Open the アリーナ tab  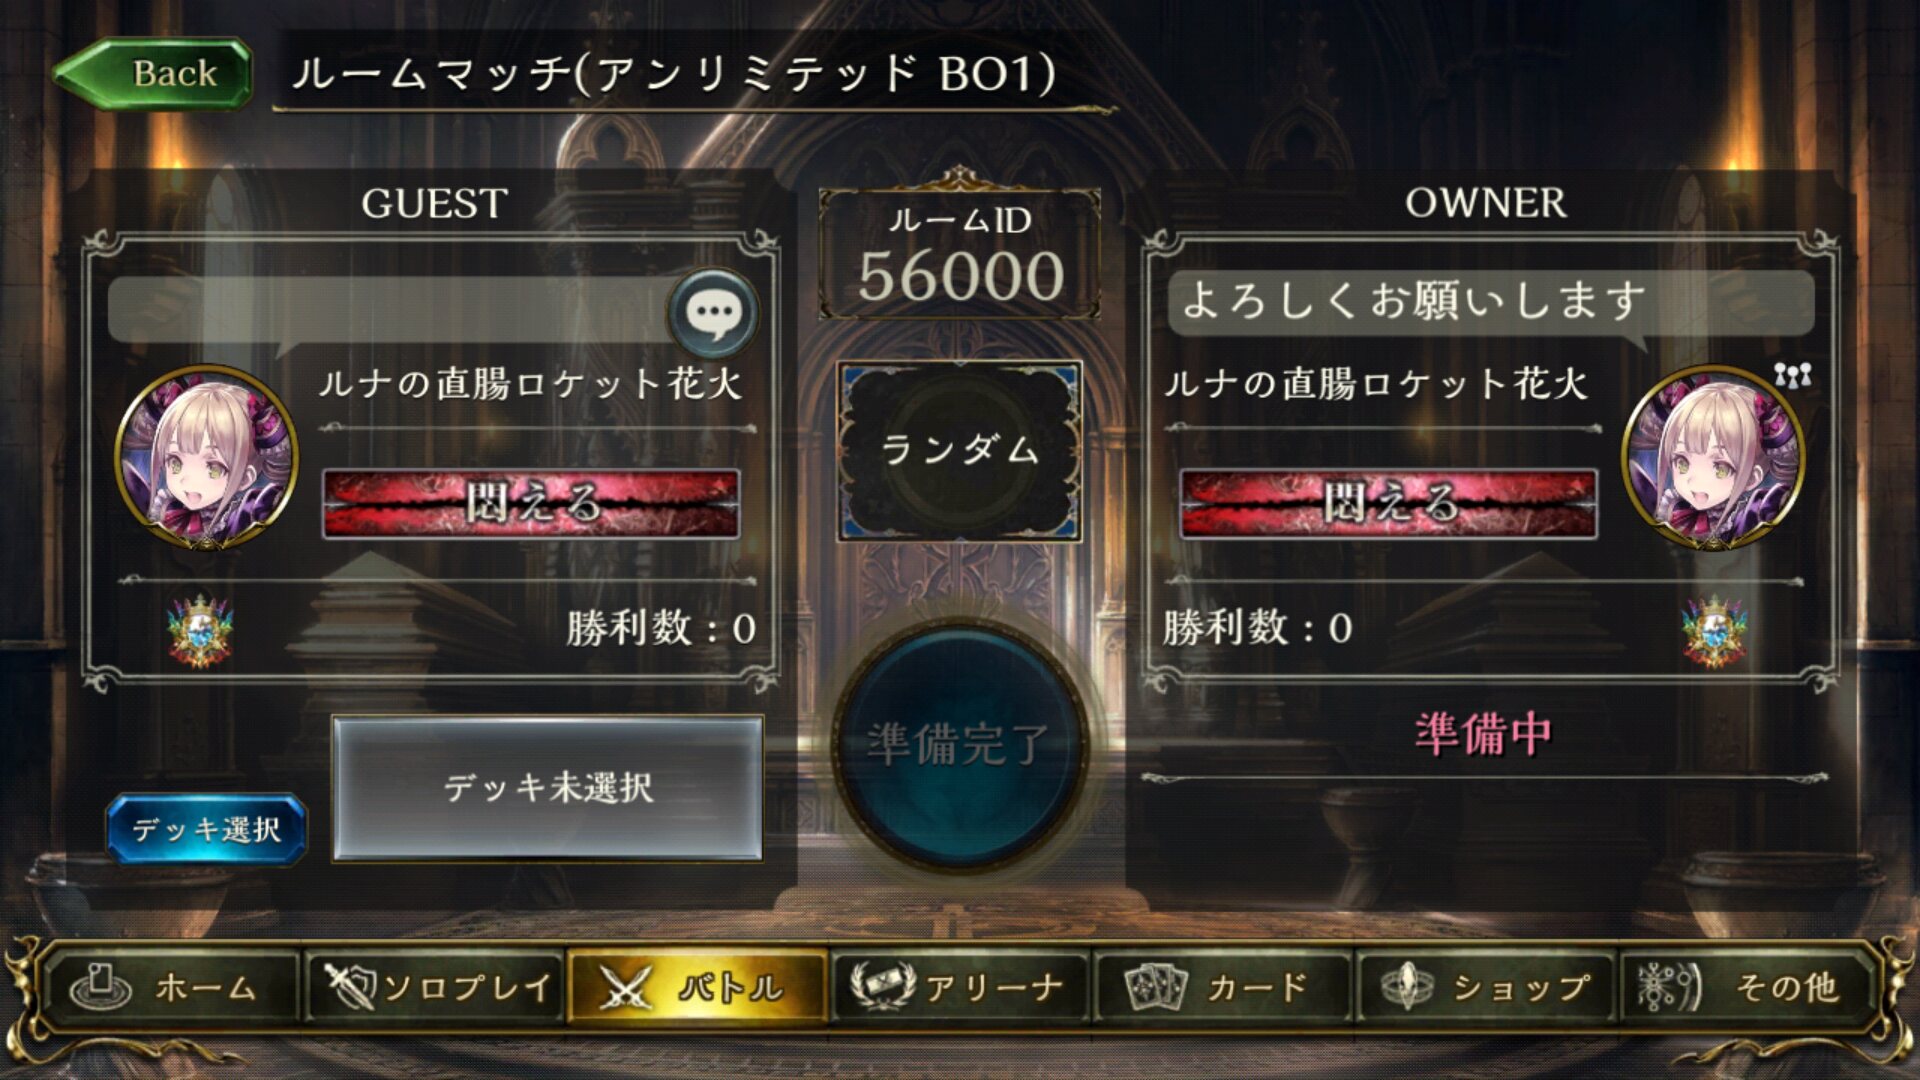tap(959, 987)
